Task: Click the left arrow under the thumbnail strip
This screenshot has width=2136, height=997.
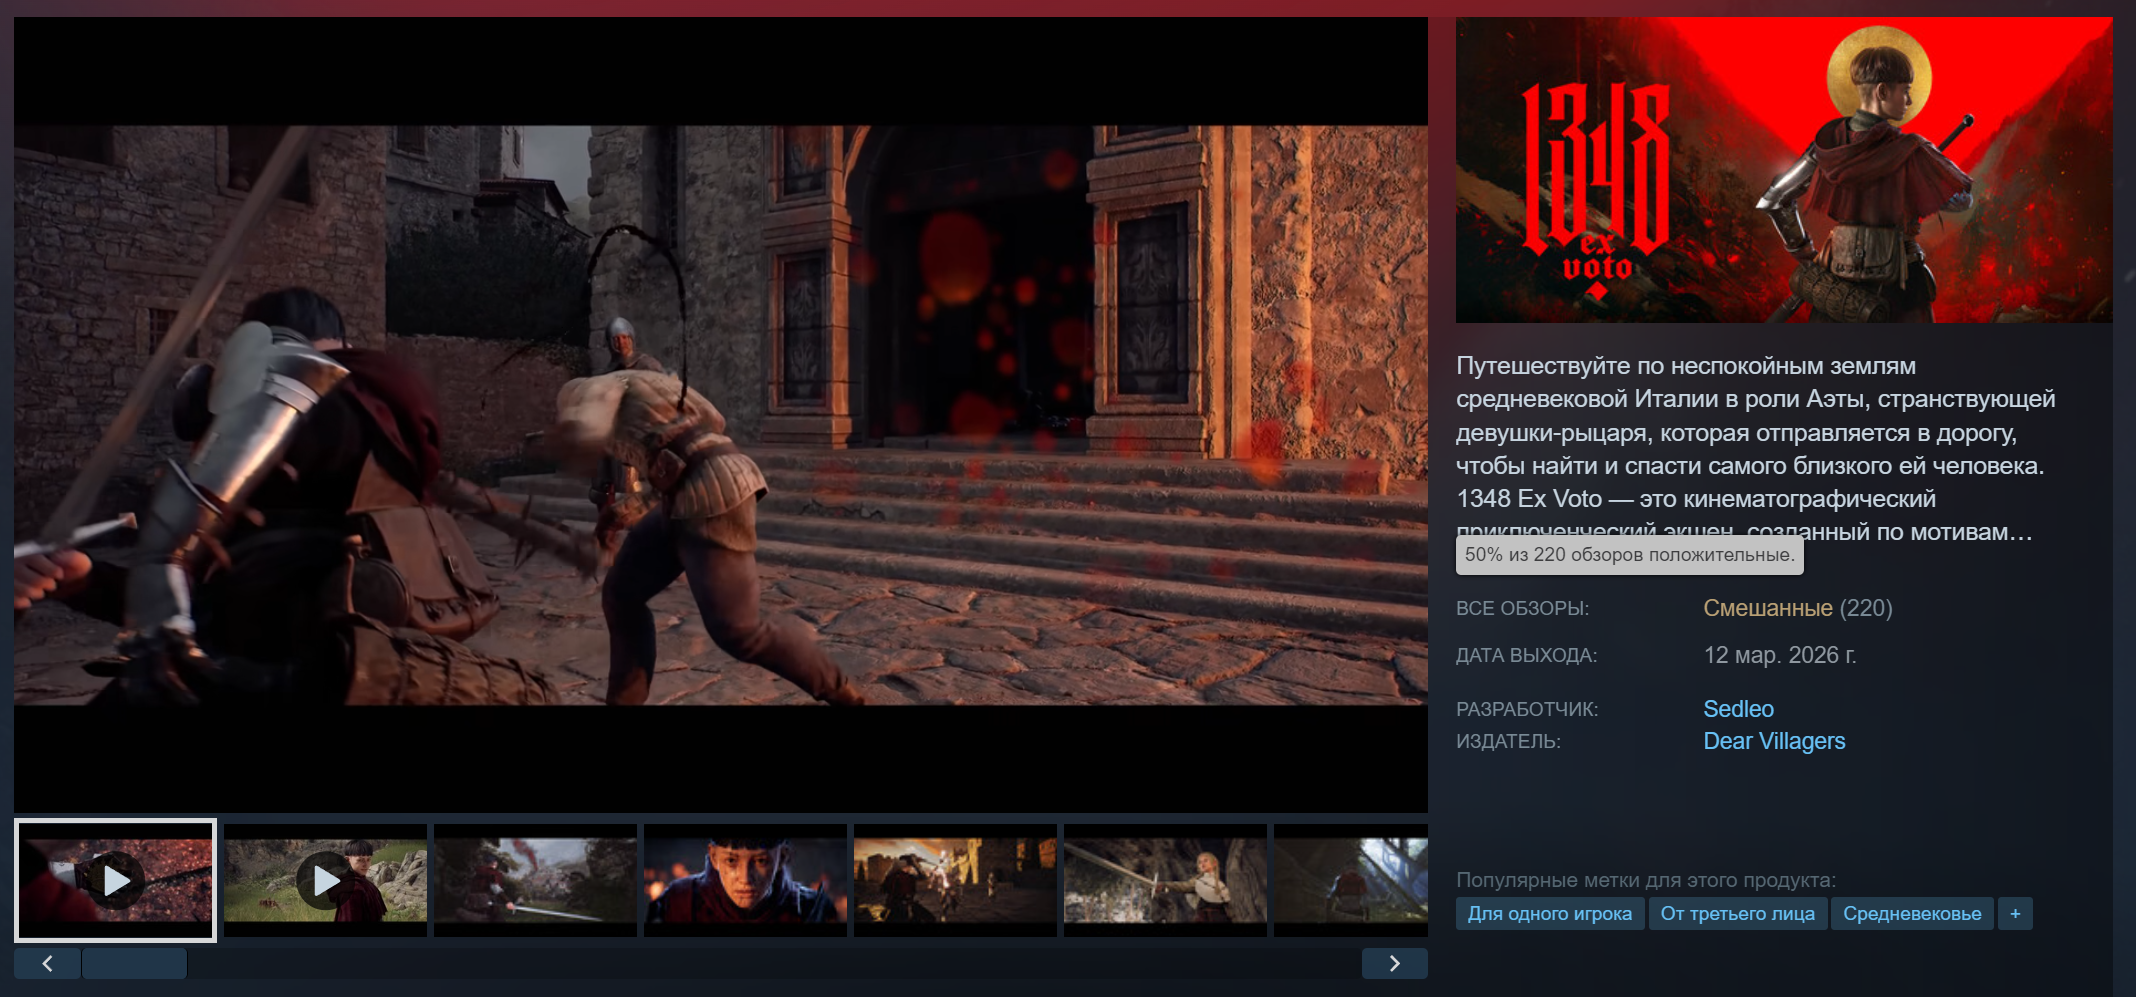Action: coord(47,963)
